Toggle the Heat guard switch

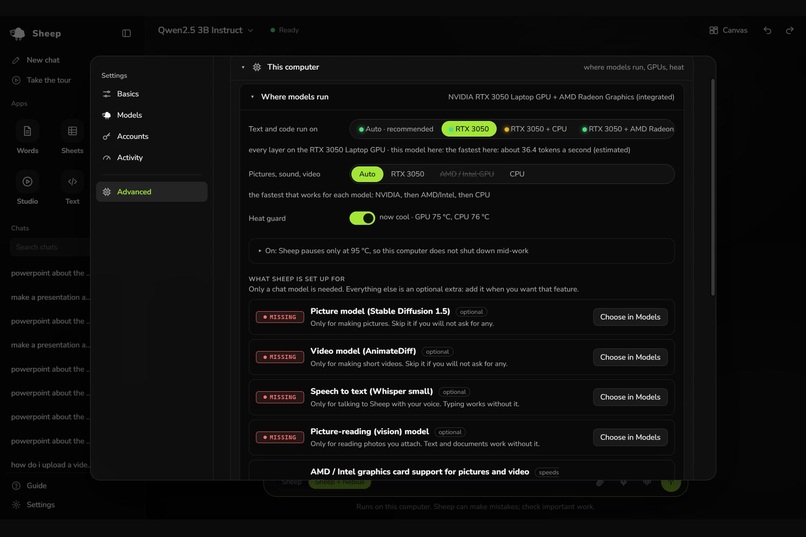click(x=362, y=218)
